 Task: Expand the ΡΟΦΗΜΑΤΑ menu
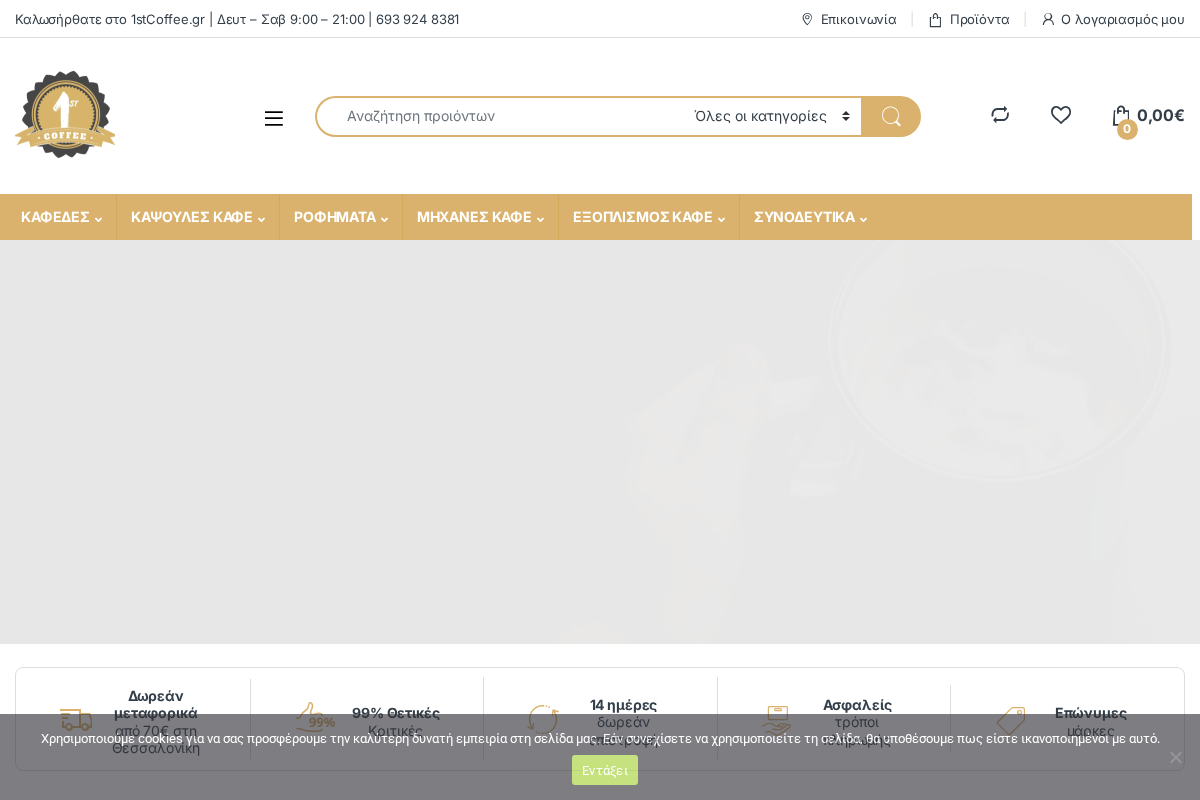click(341, 217)
